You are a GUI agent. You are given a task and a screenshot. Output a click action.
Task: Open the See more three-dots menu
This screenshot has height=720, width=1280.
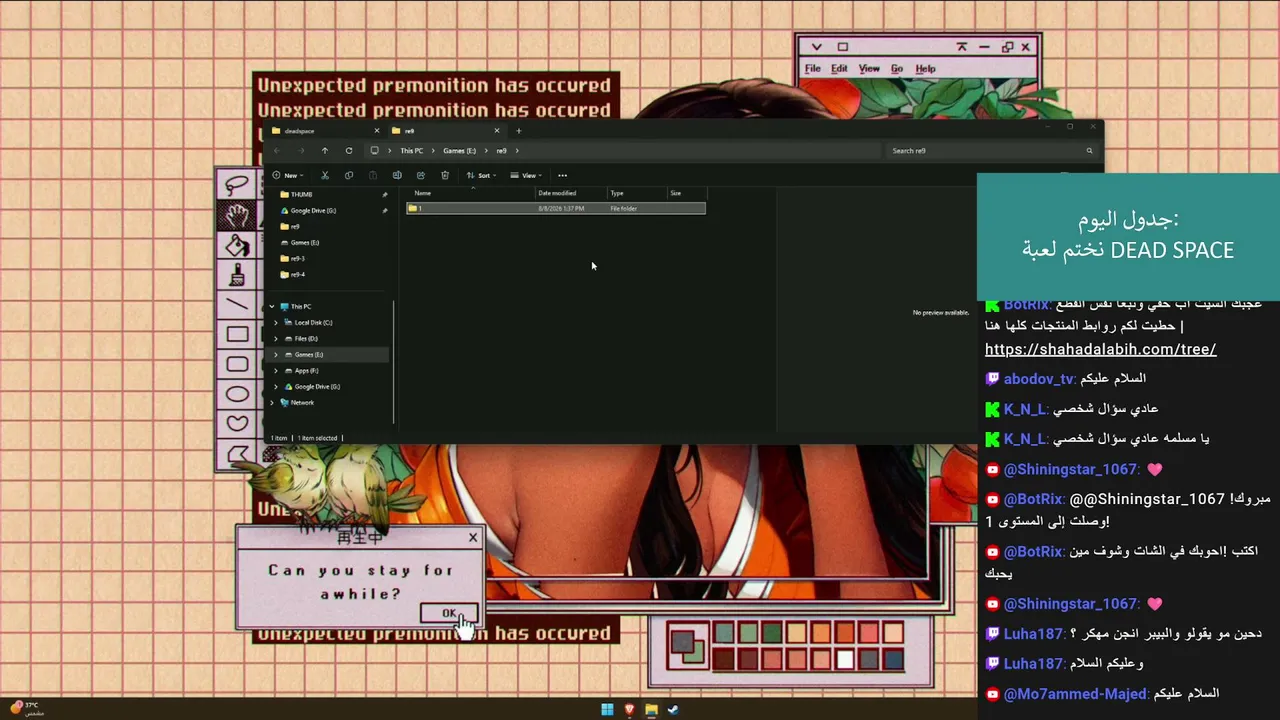point(562,176)
